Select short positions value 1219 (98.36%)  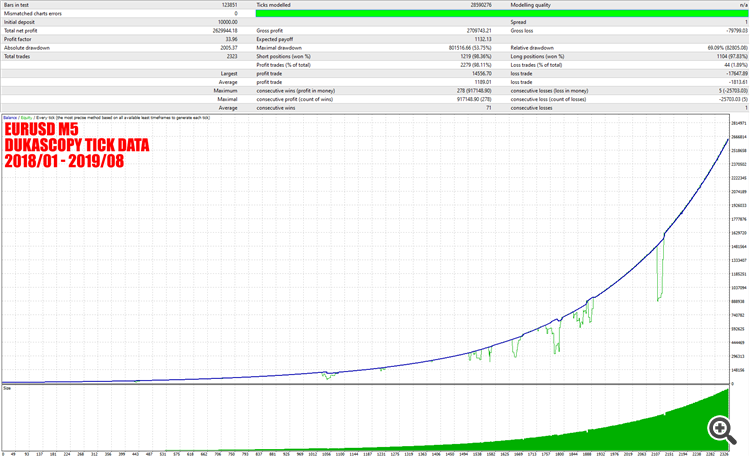(476, 56)
